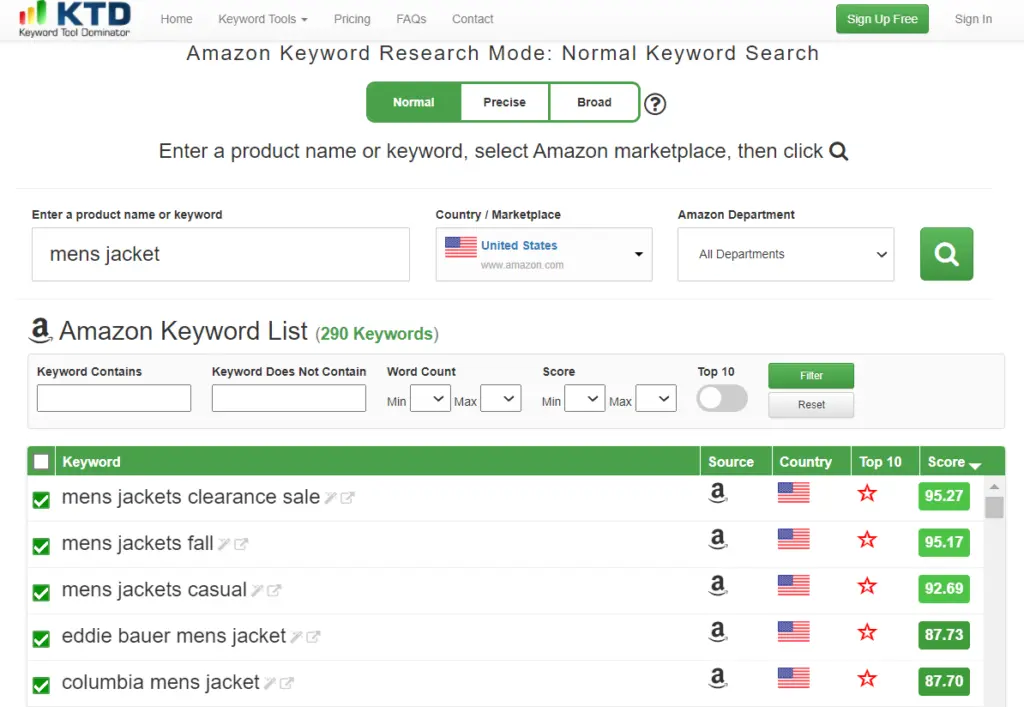Image resolution: width=1024 pixels, height=707 pixels.
Task: Toggle the Top 10 filter switch
Action: tap(722, 398)
